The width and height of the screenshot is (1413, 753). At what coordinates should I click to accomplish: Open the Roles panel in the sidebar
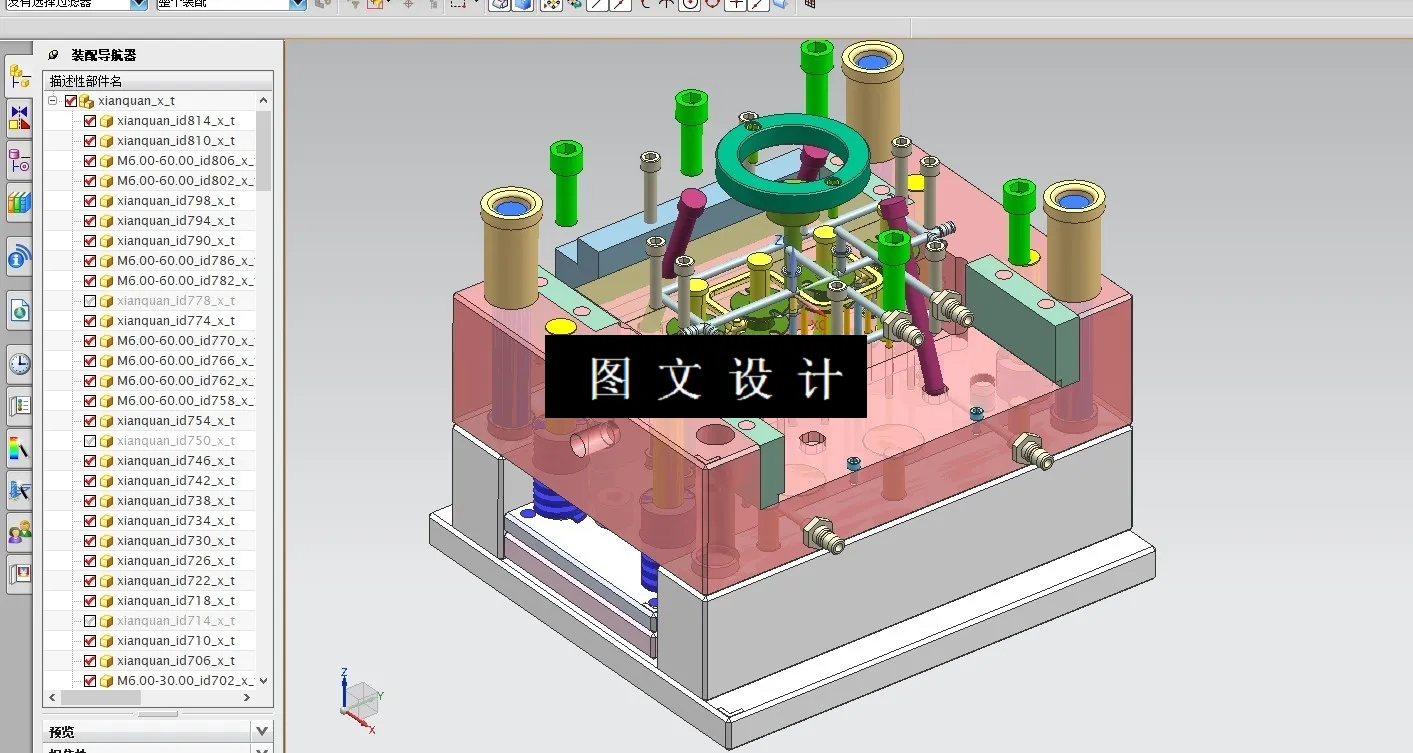click(18, 531)
